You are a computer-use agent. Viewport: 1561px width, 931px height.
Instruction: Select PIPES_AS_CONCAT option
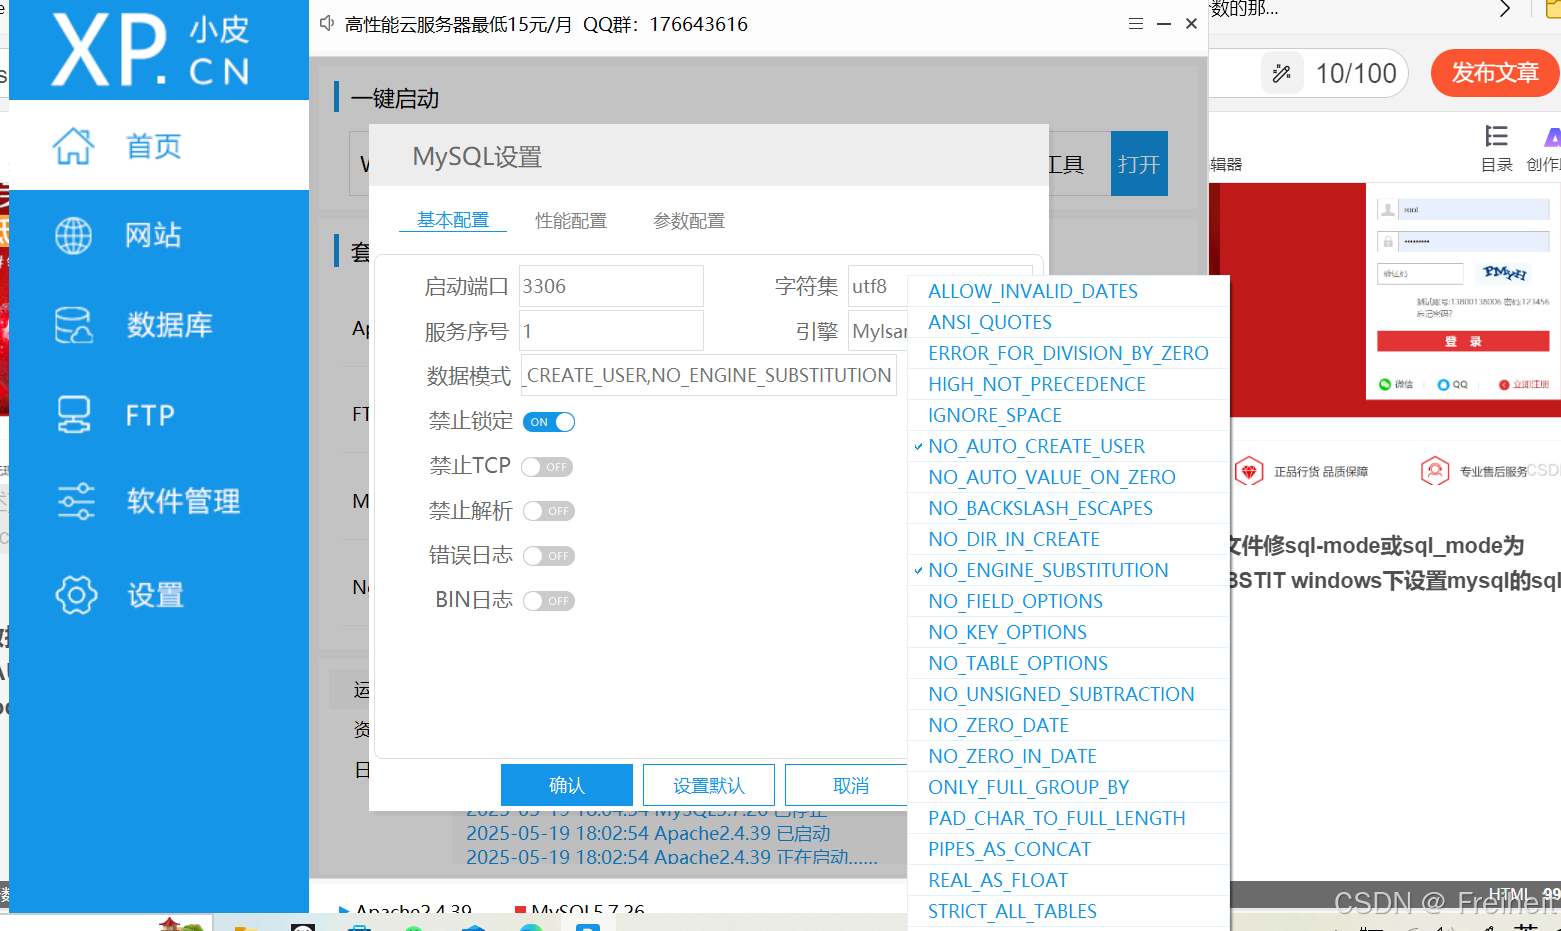(1068, 849)
